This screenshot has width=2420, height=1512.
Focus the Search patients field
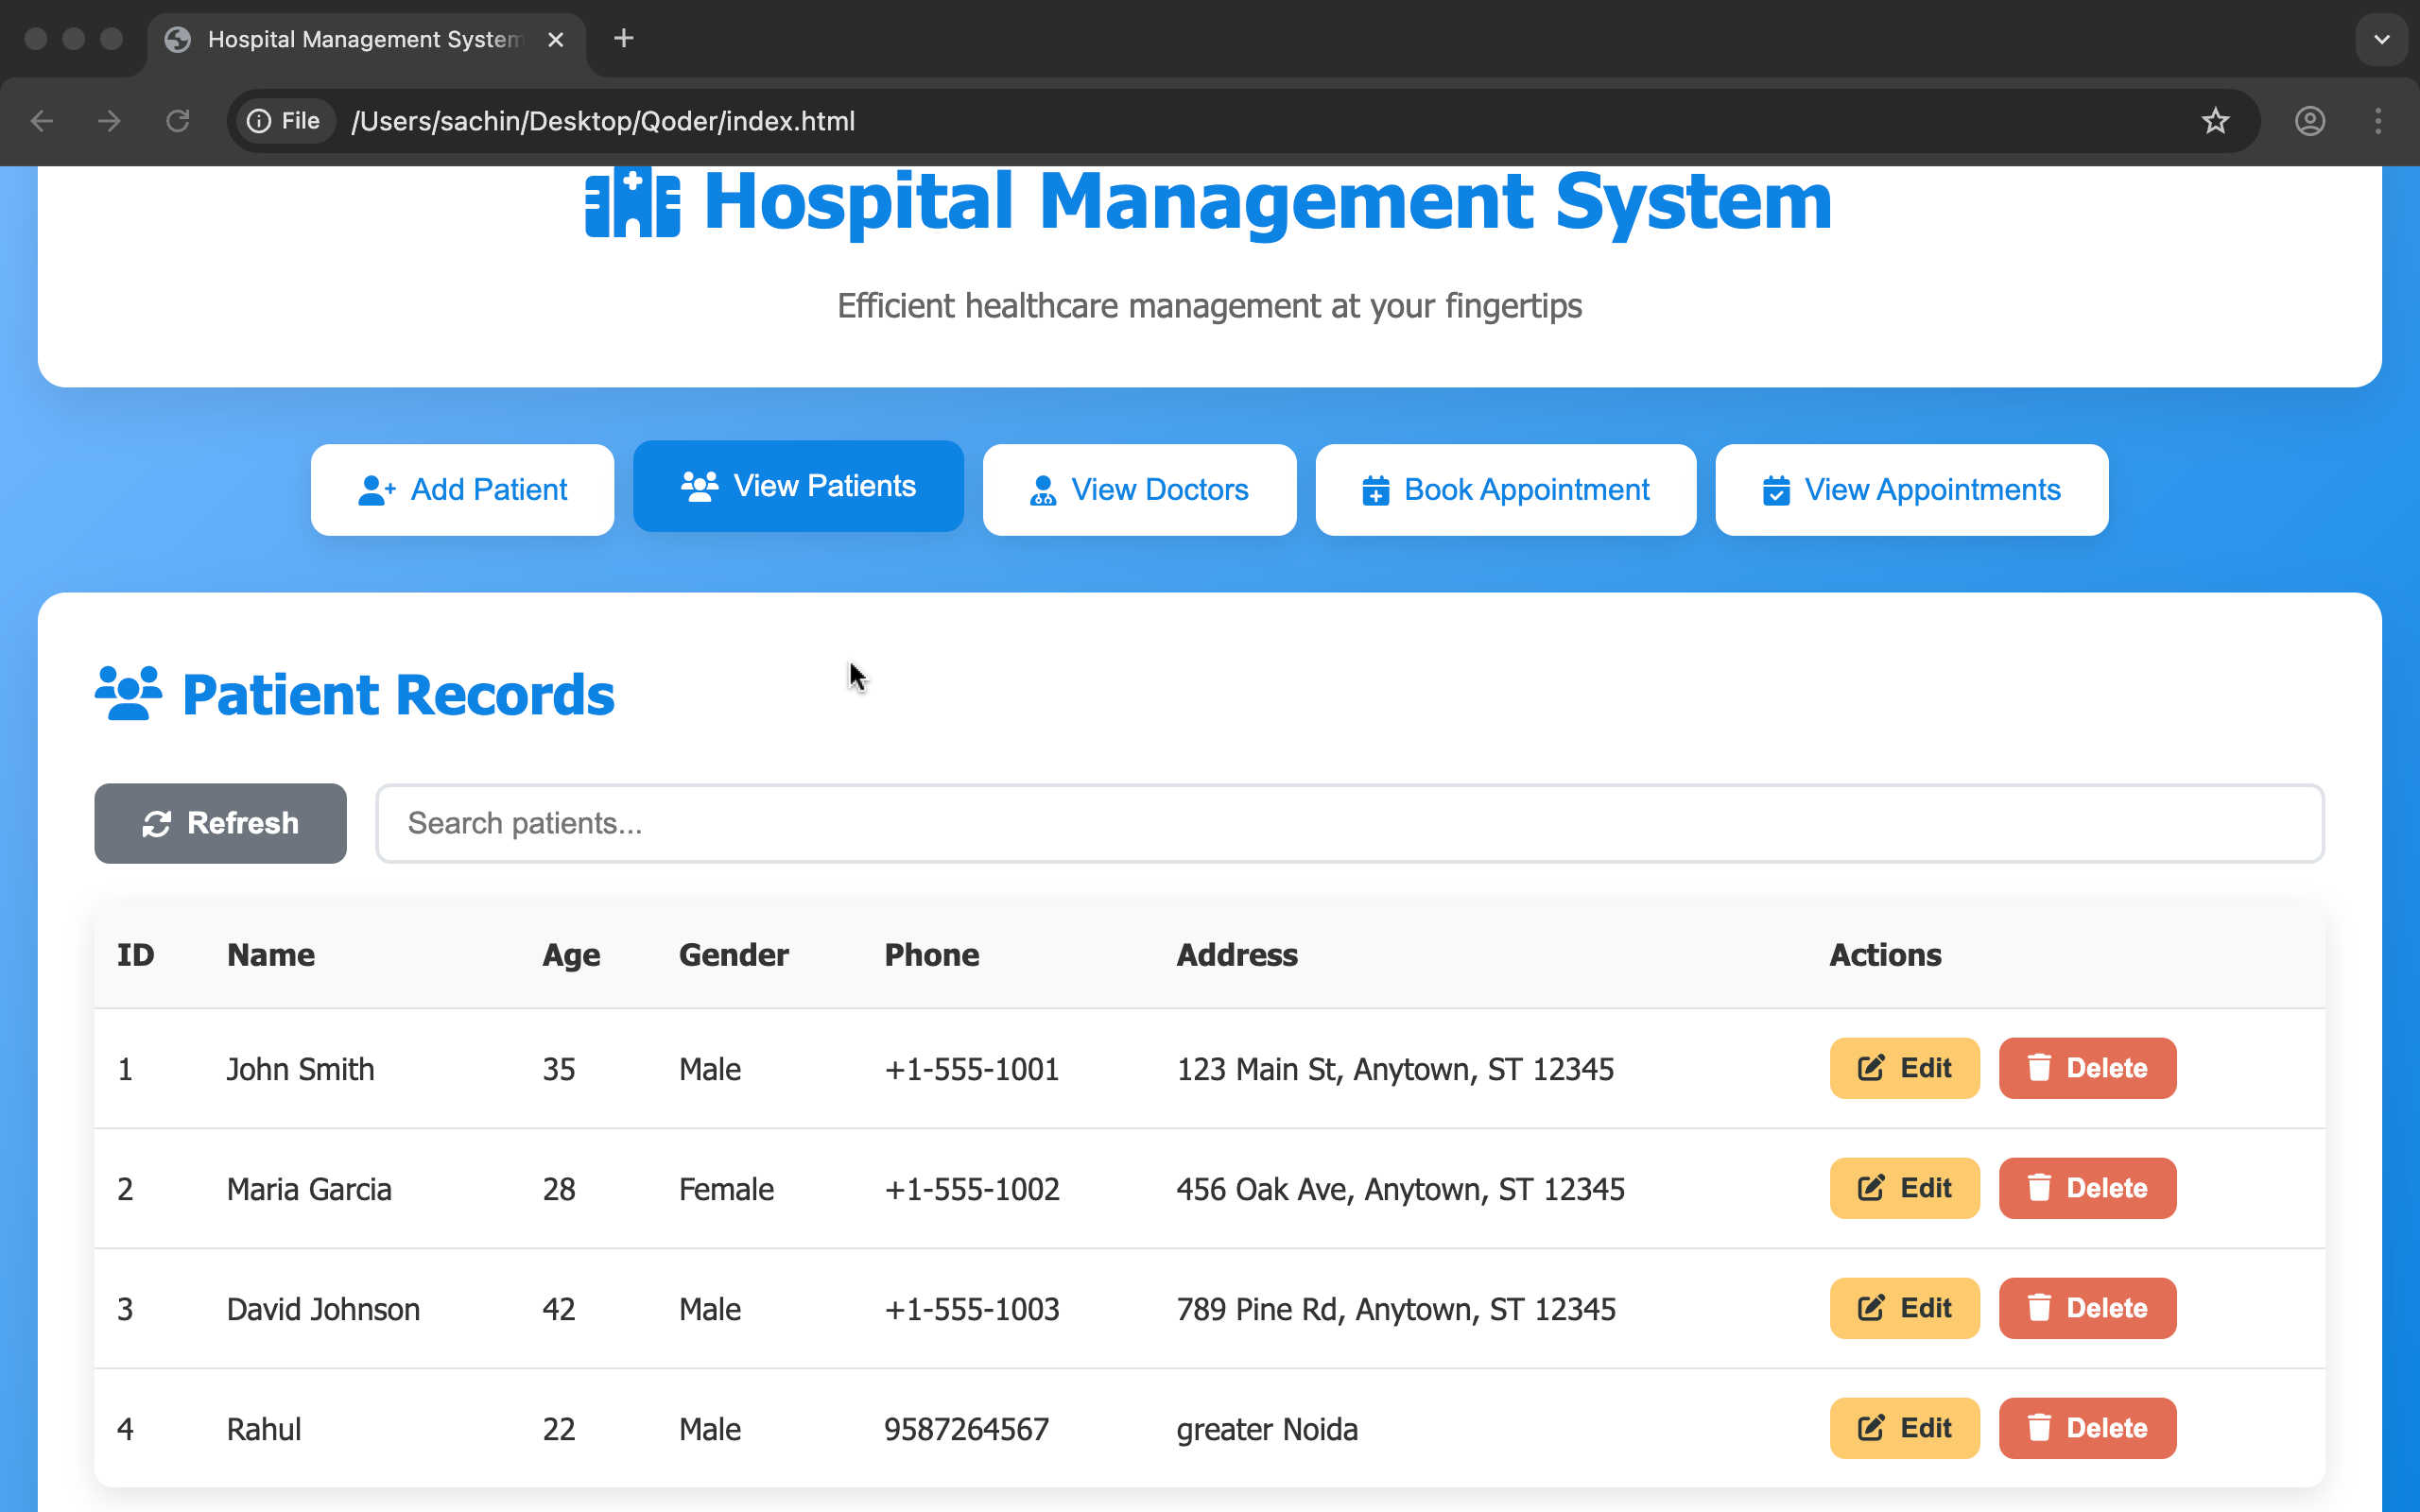coord(1349,823)
